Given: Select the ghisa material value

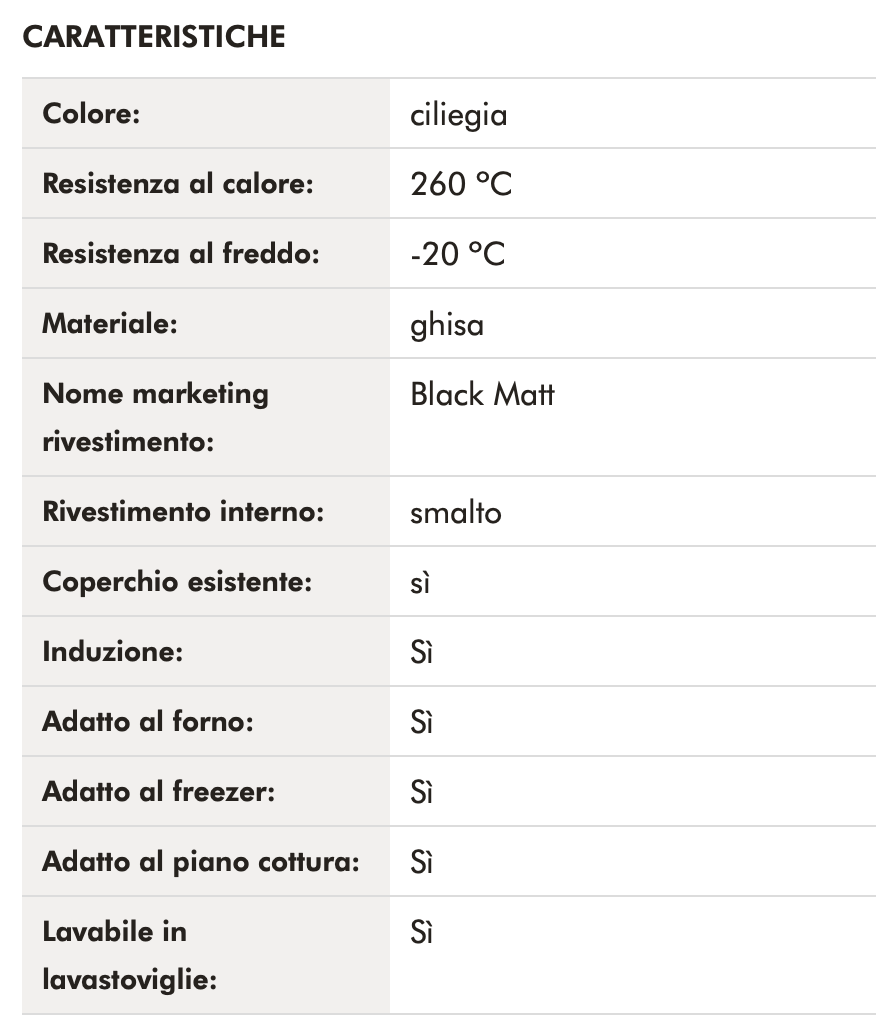Looking at the screenshot, I should (446, 325).
